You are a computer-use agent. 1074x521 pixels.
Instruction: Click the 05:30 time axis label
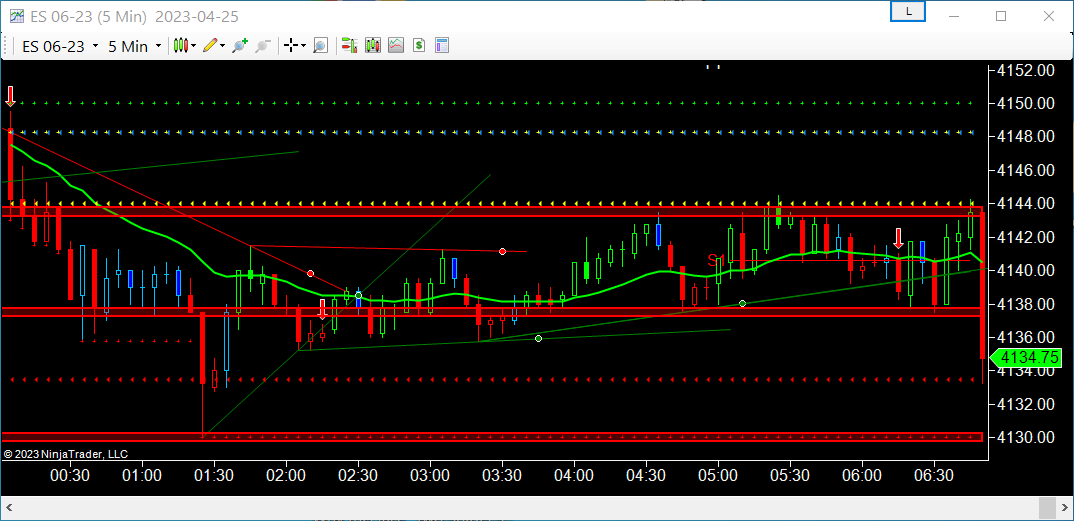tap(790, 474)
